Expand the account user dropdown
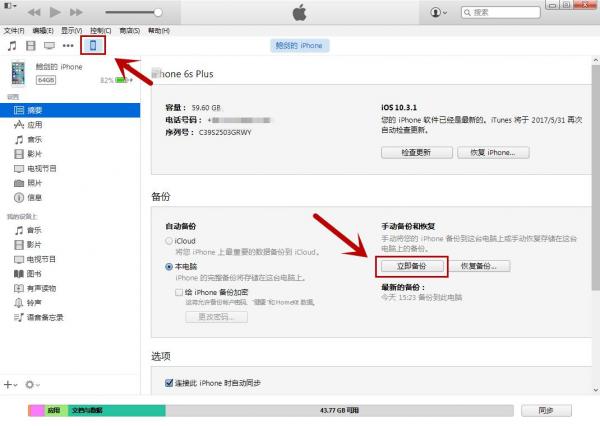 tap(439, 12)
